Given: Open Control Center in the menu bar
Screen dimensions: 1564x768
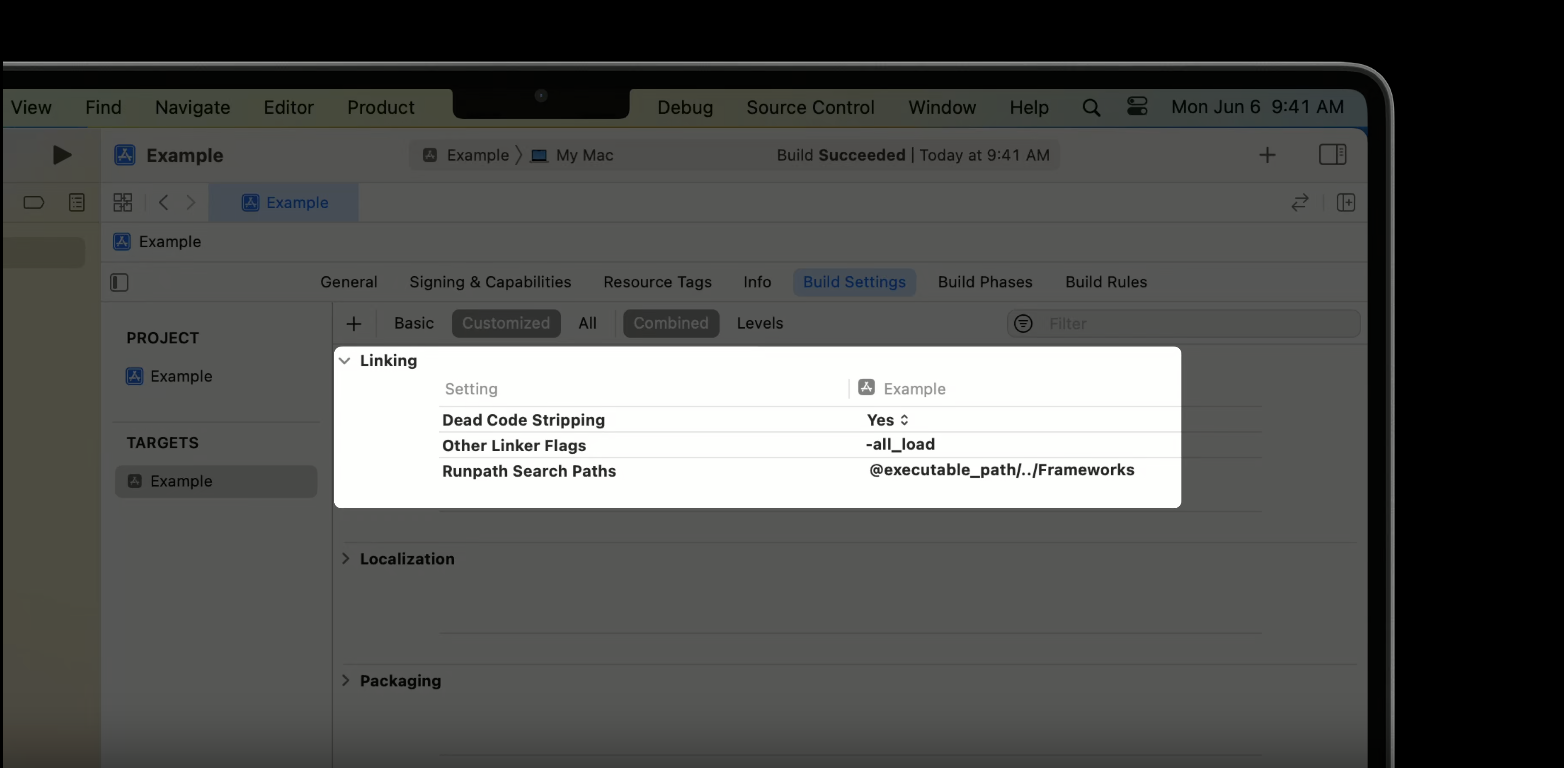Looking at the screenshot, I should click(1137, 106).
